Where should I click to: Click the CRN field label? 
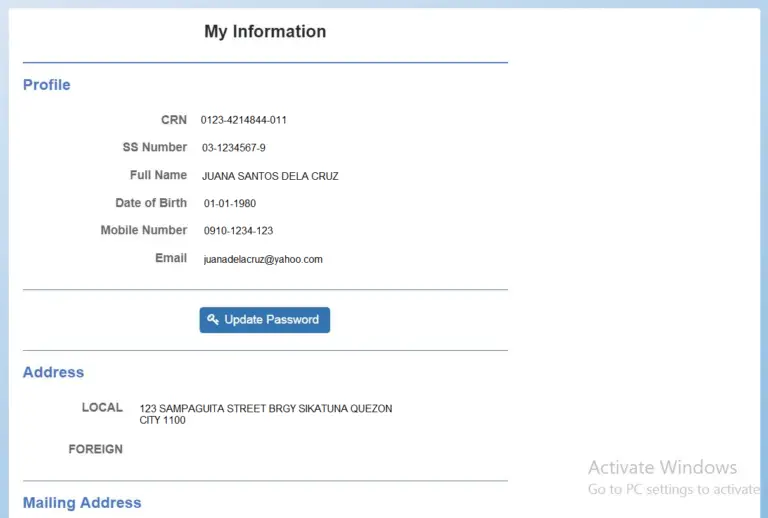174,120
